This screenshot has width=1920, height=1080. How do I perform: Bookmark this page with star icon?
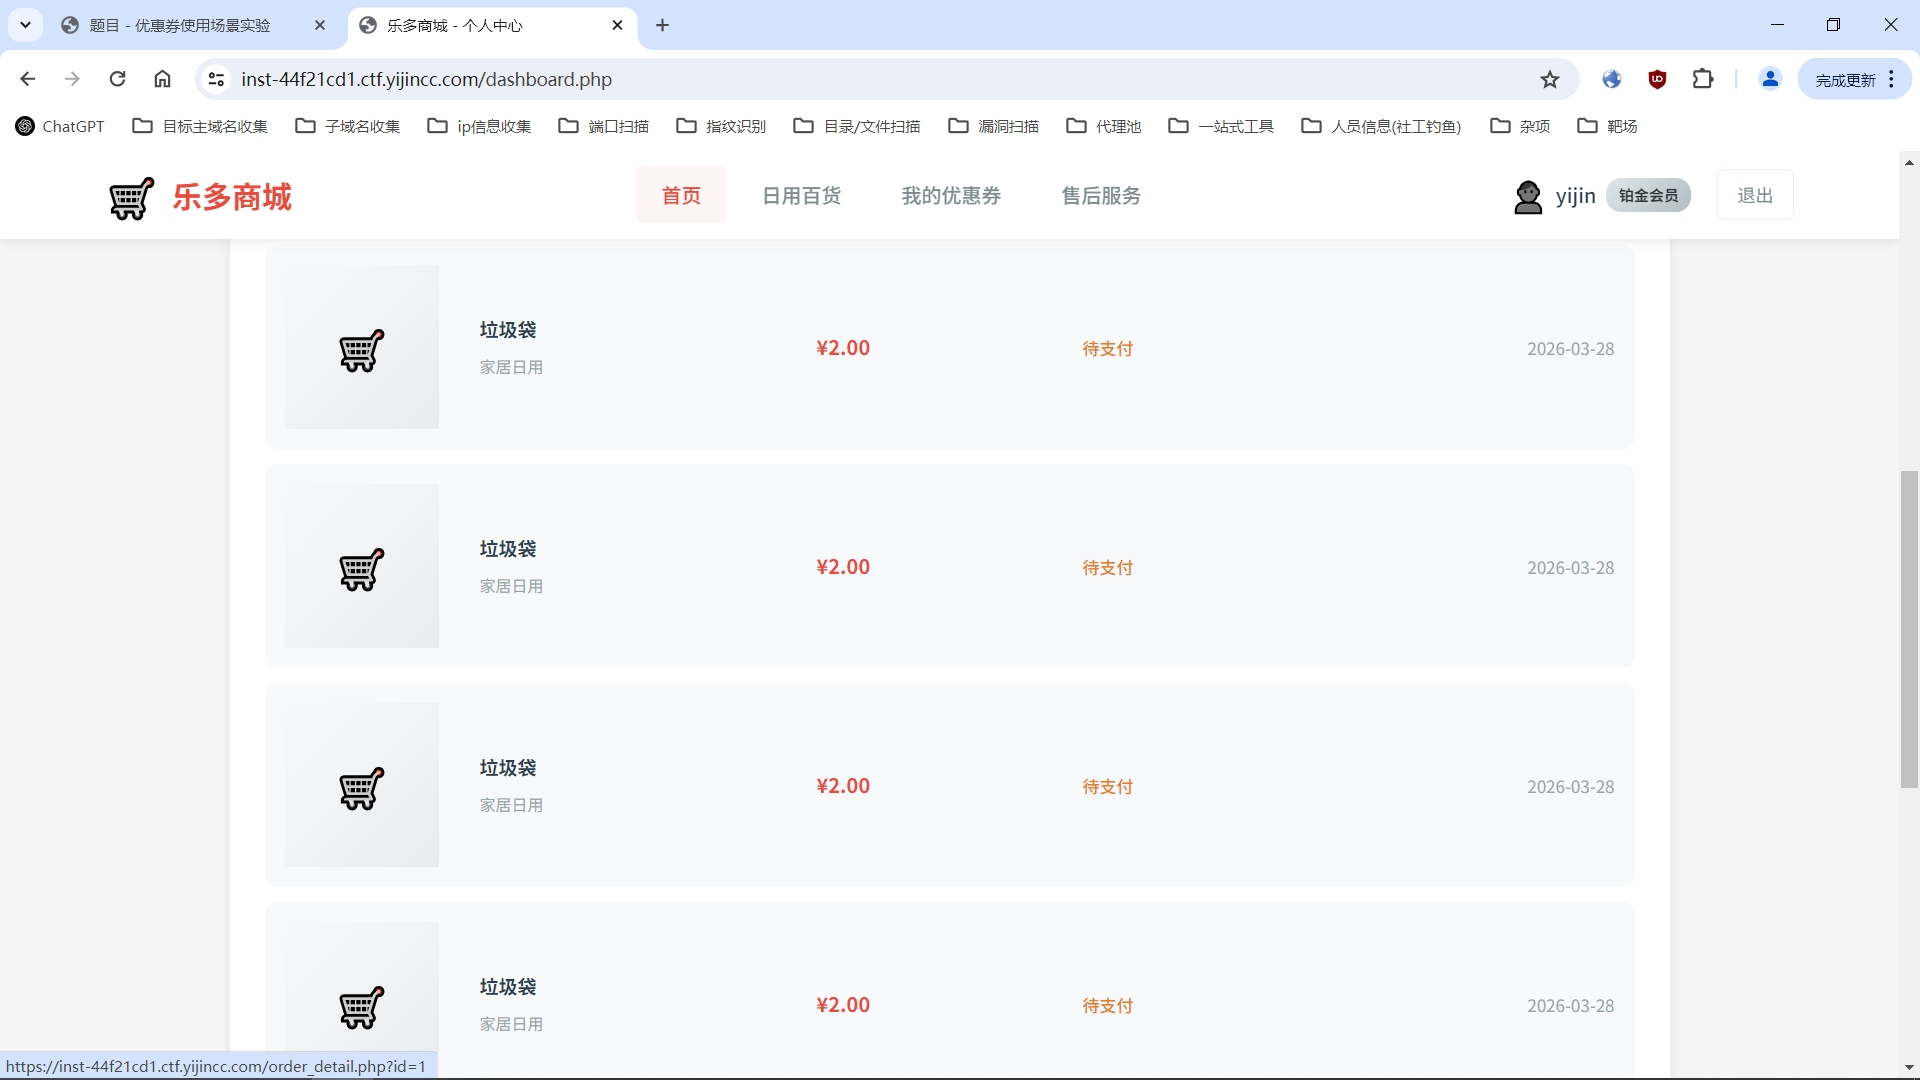point(1550,79)
